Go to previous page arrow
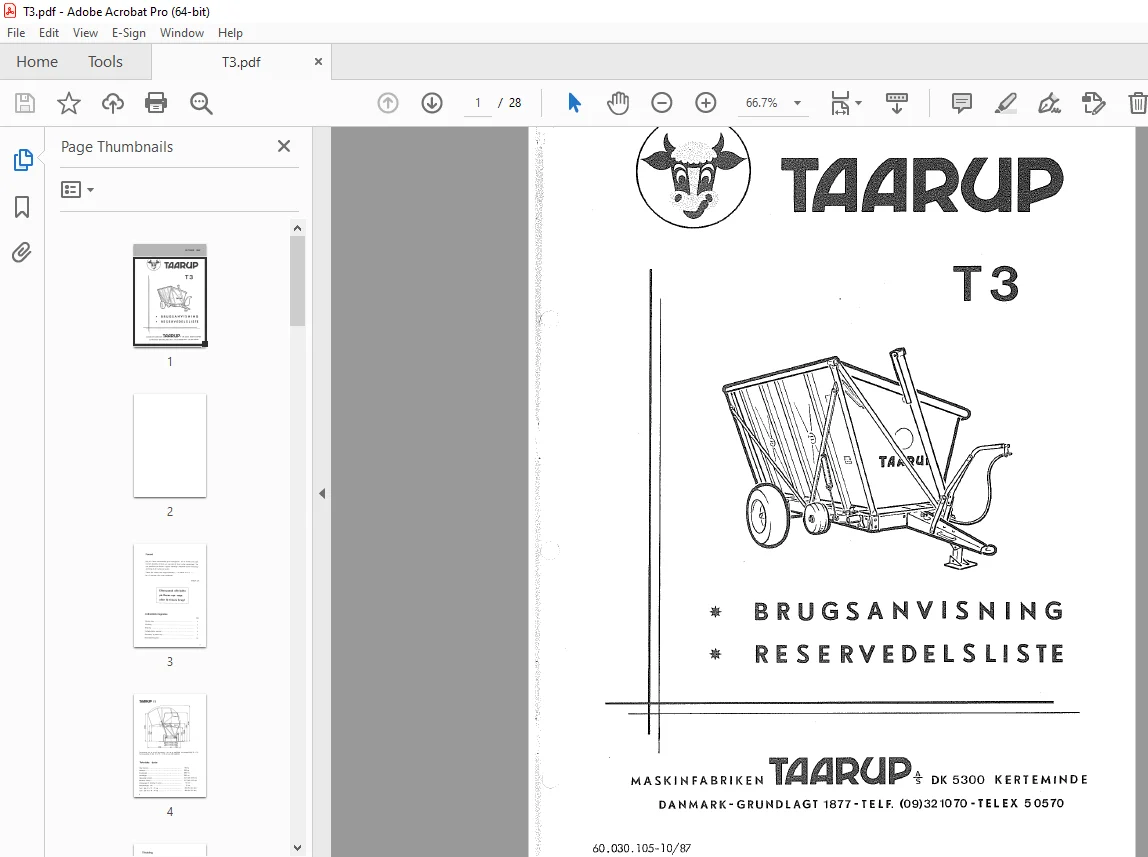Screen dimensions: 1148x857 pyautogui.click(x=388, y=103)
